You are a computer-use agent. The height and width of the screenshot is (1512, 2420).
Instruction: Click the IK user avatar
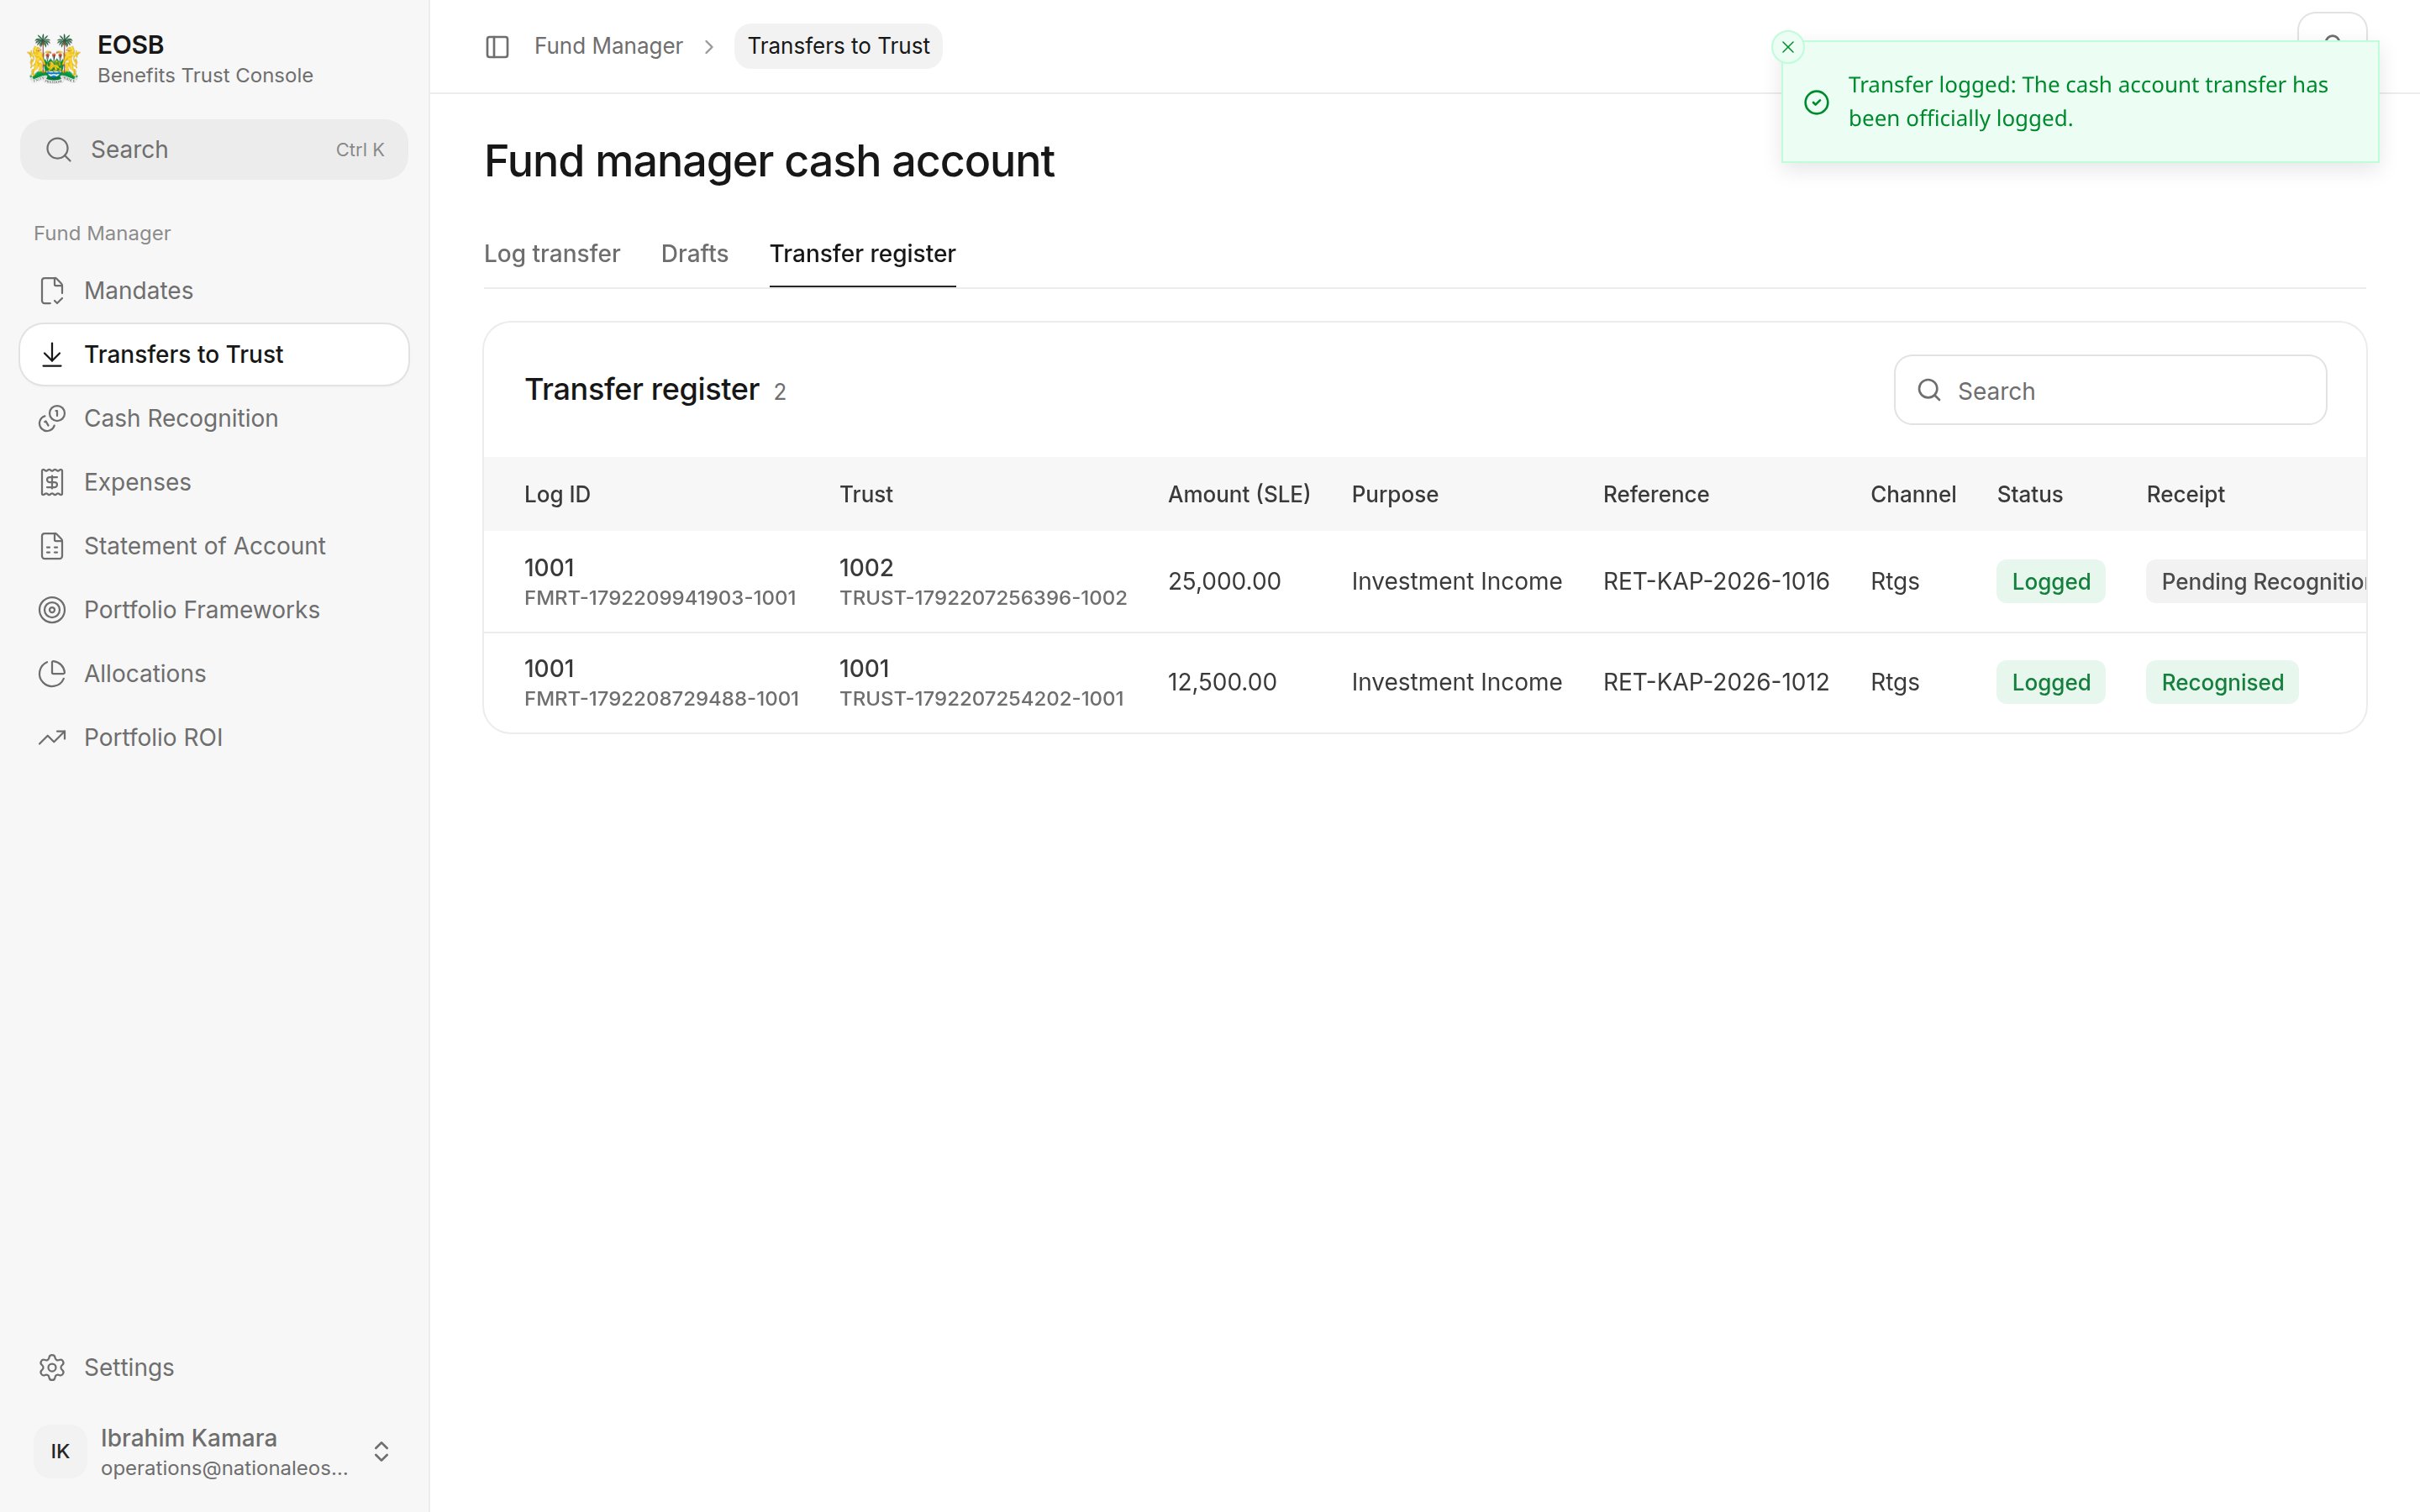pos(60,1452)
